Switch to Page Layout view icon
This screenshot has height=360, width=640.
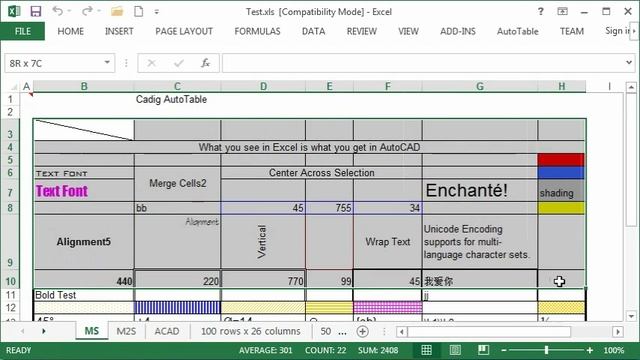click(455, 350)
